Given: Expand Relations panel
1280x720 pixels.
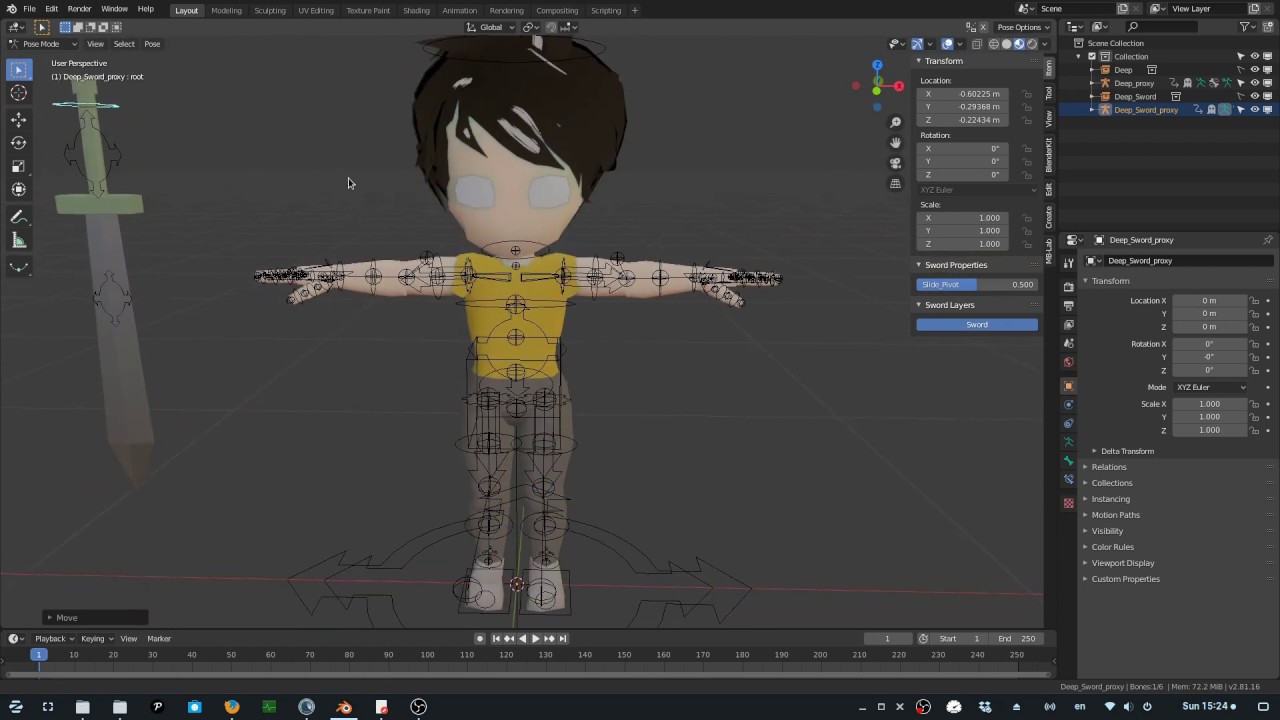Looking at the screenshot, I should tap(1108, 467).
